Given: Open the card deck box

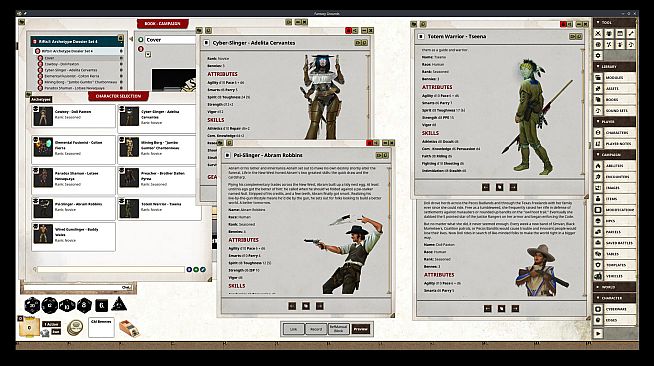Looking at the screenshot, I should tap(129, 328).
